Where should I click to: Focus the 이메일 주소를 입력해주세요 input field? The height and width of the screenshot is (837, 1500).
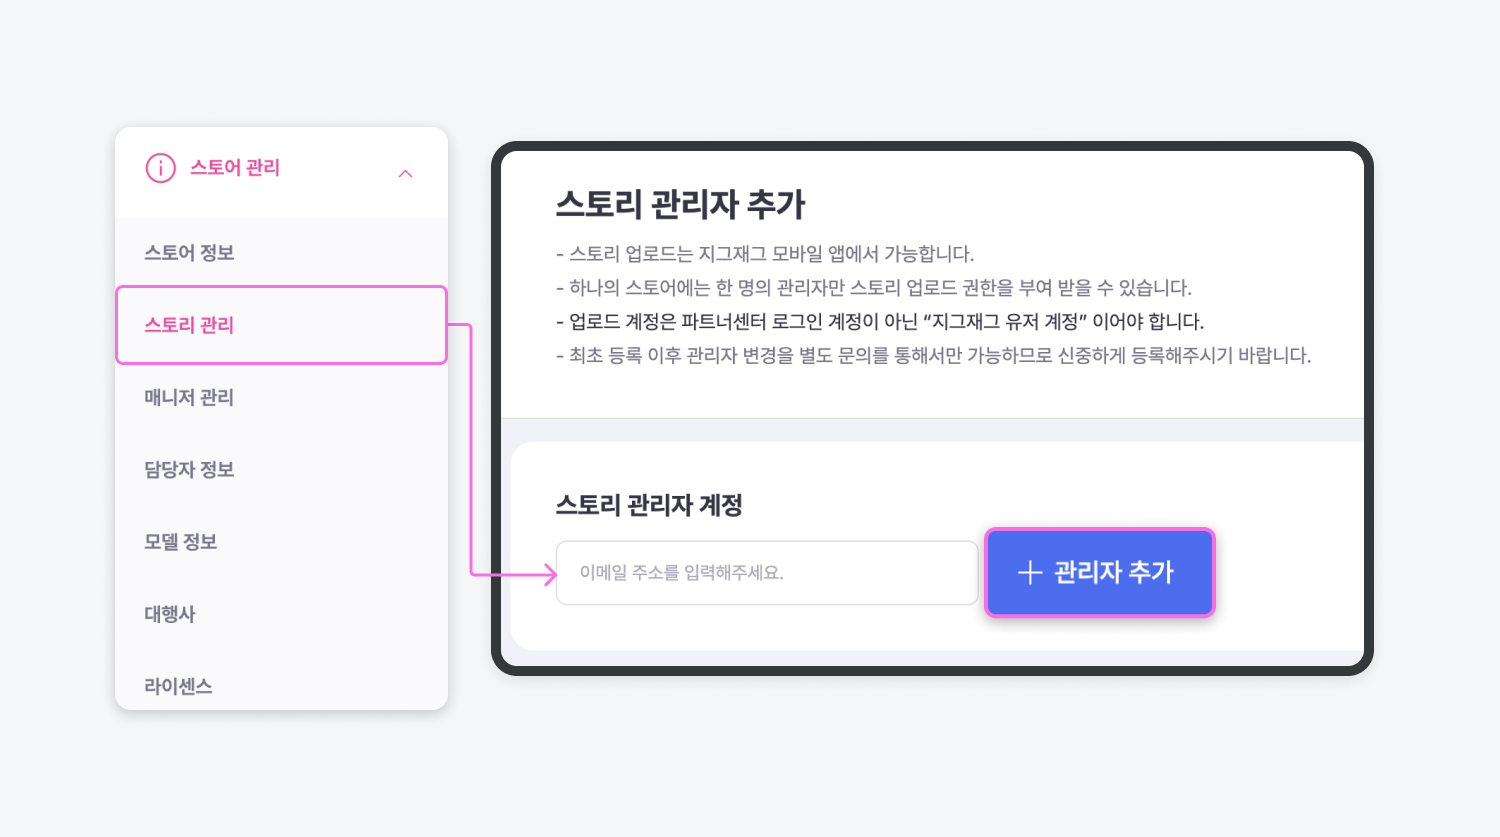click(x=767, y=573)
